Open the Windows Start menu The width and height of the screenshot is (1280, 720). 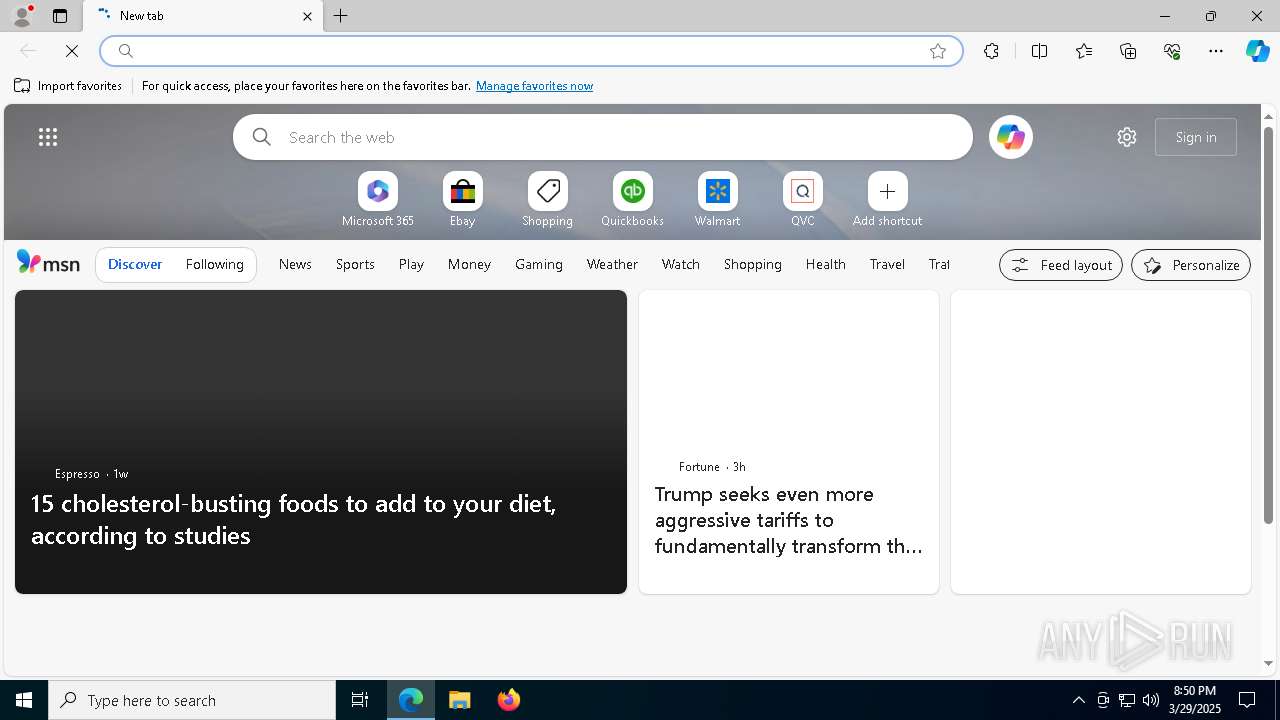24,700
